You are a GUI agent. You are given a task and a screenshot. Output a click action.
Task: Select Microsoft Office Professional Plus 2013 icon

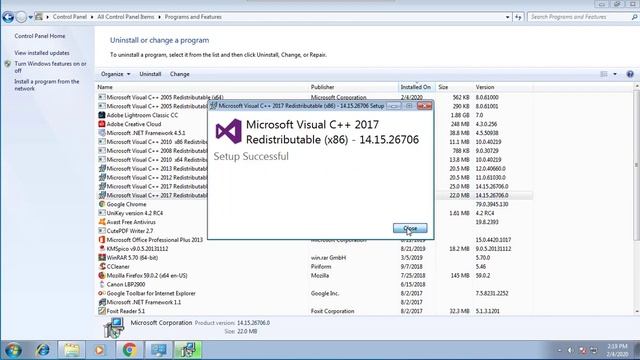(x=102, y=240)
